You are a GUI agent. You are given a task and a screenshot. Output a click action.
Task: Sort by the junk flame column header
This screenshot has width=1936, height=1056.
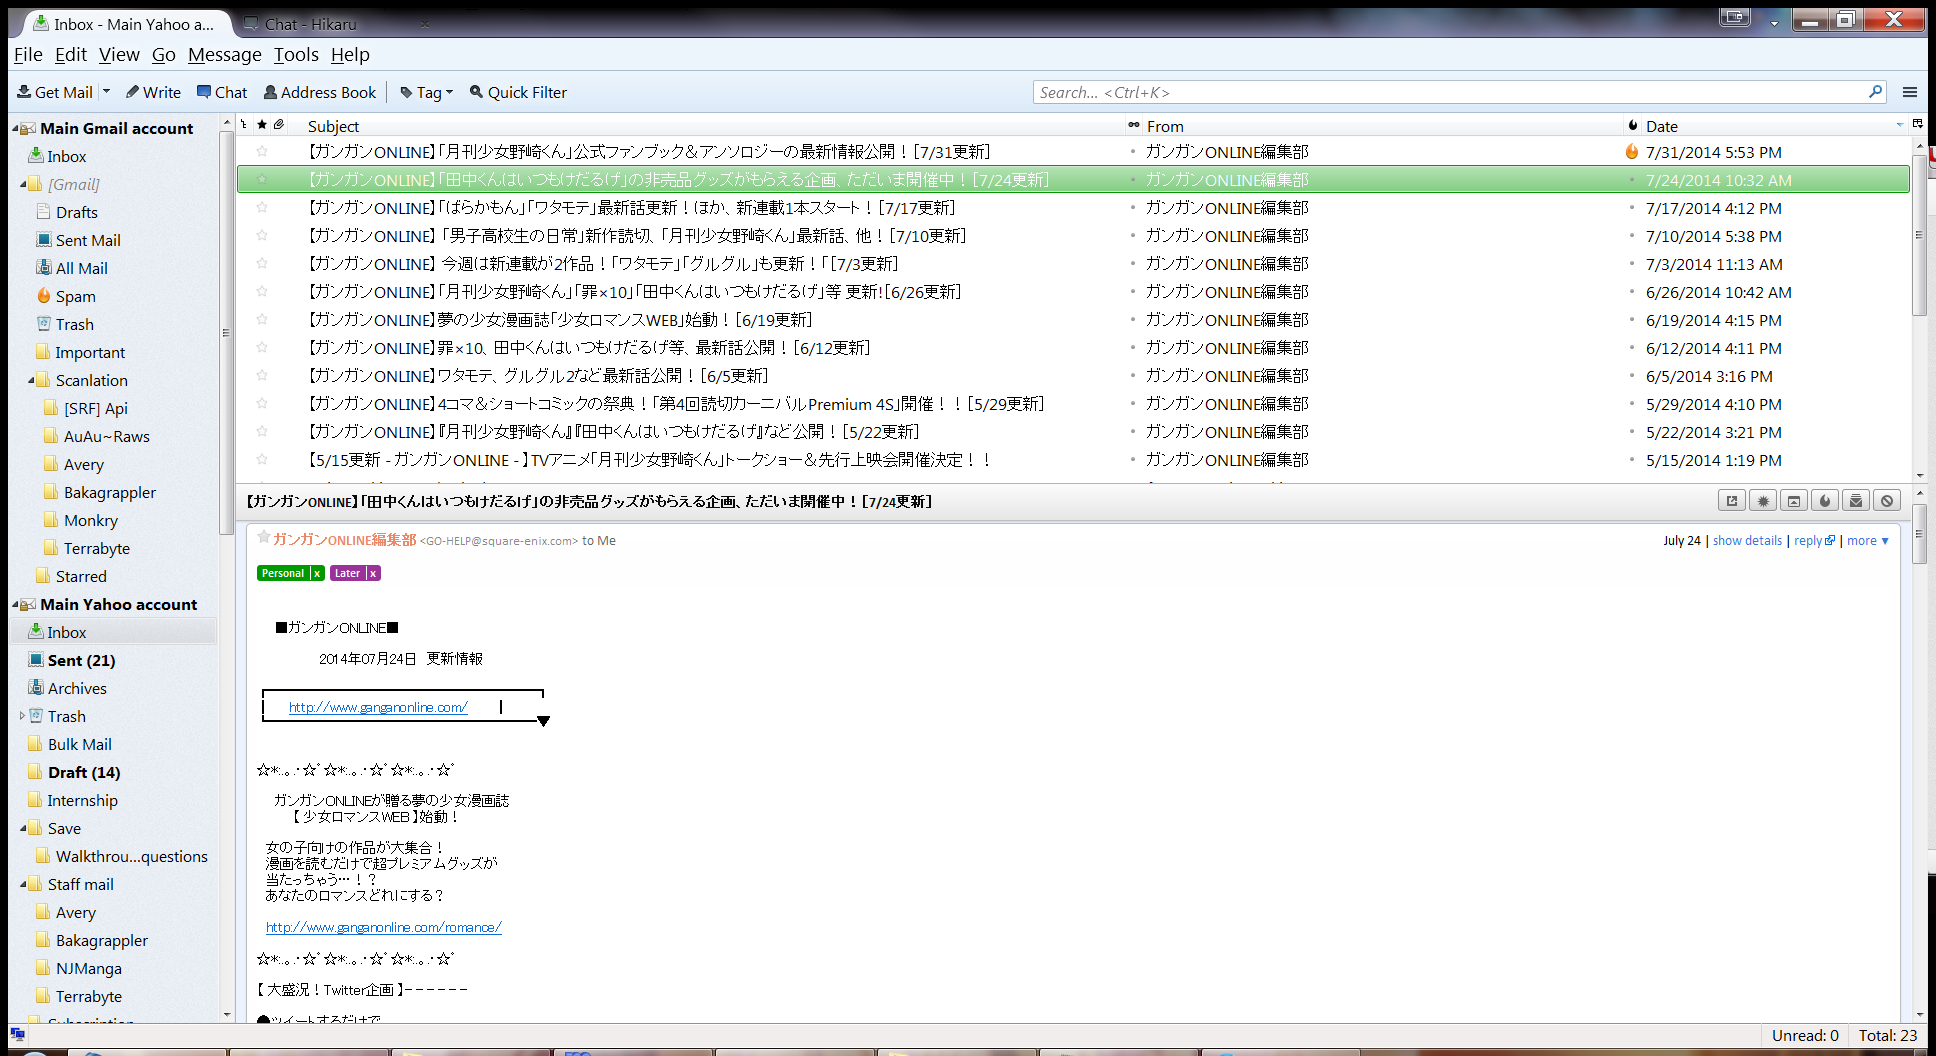(1633, 125)
